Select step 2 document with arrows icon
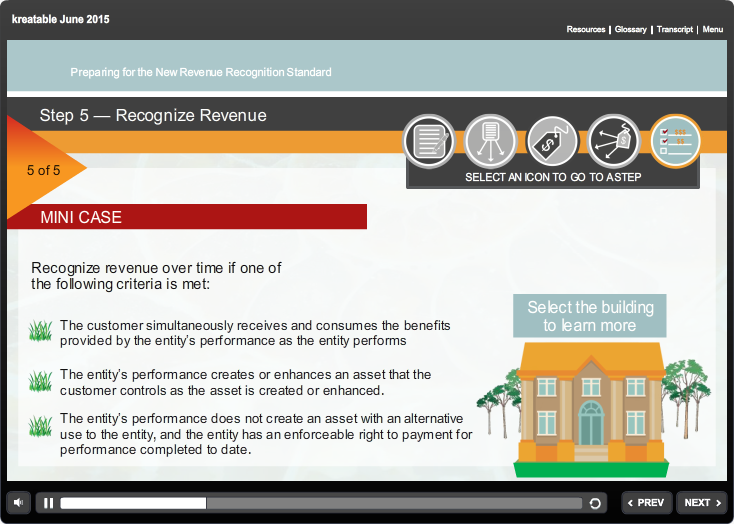This screenshot has height=524, width=734. (490, 141)
